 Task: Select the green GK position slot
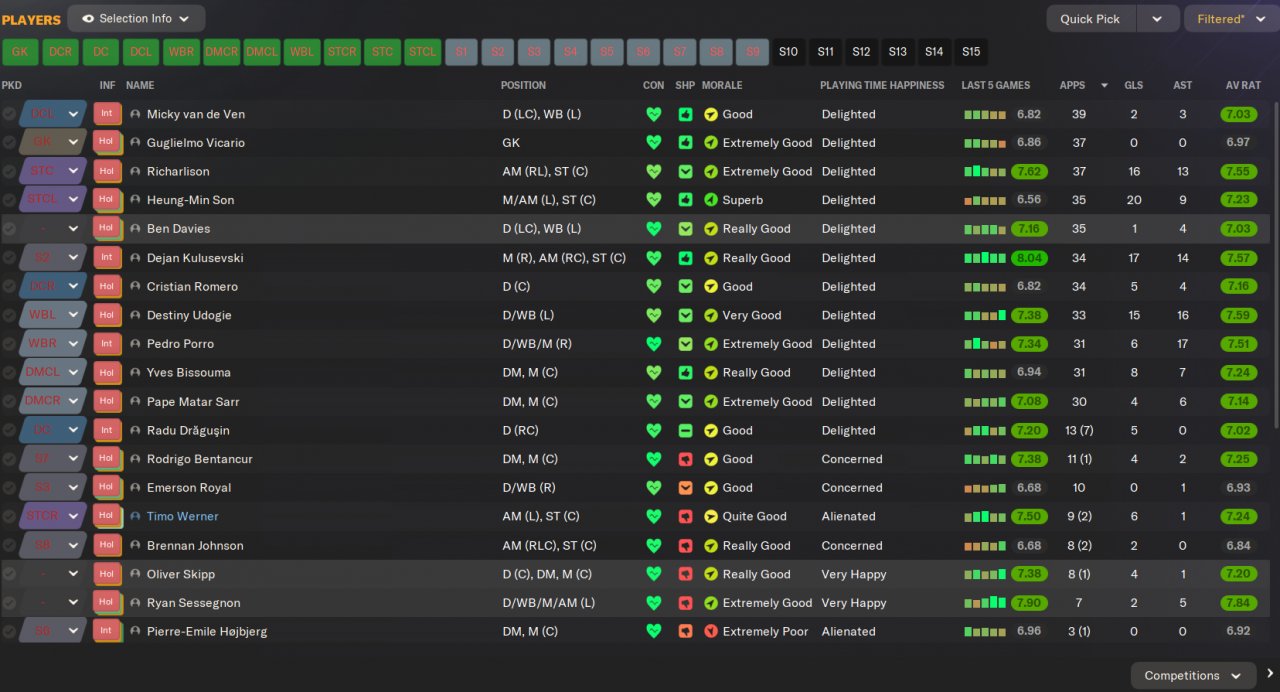pyautogui.click(x=20, y=51)
